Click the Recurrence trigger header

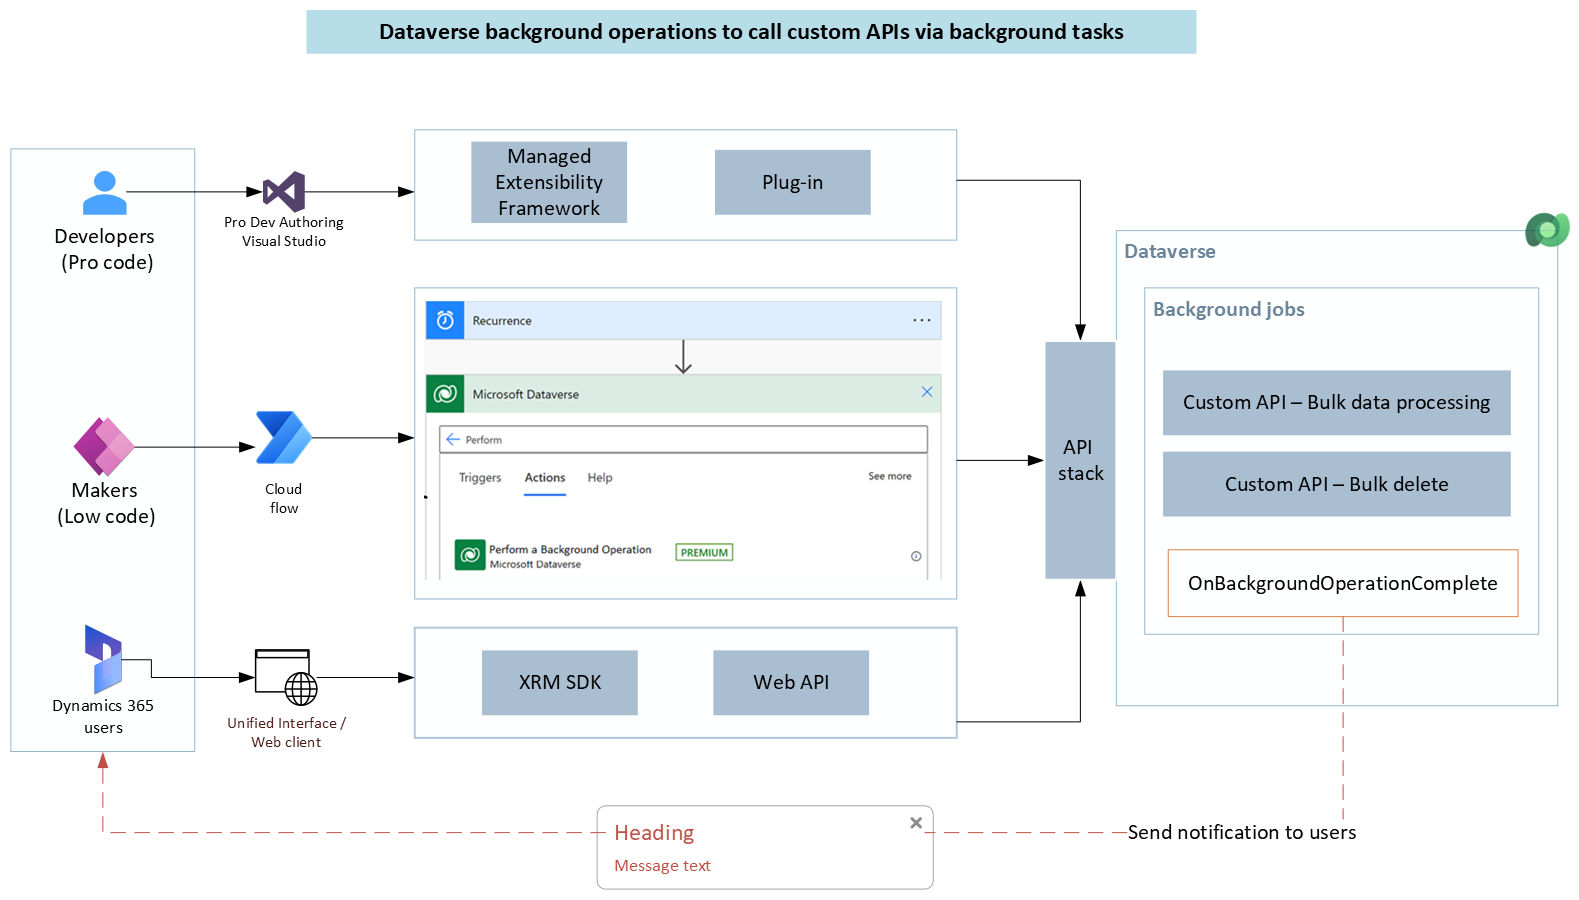[684, 320]
